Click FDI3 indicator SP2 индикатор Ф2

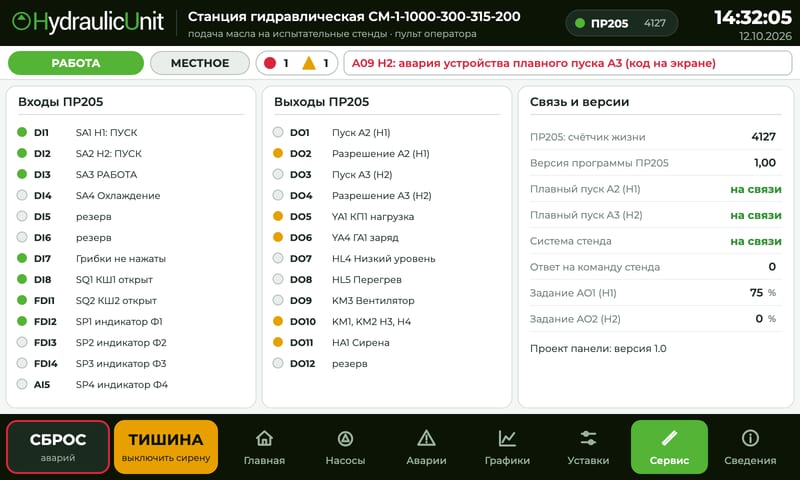(x=22, y=342)
